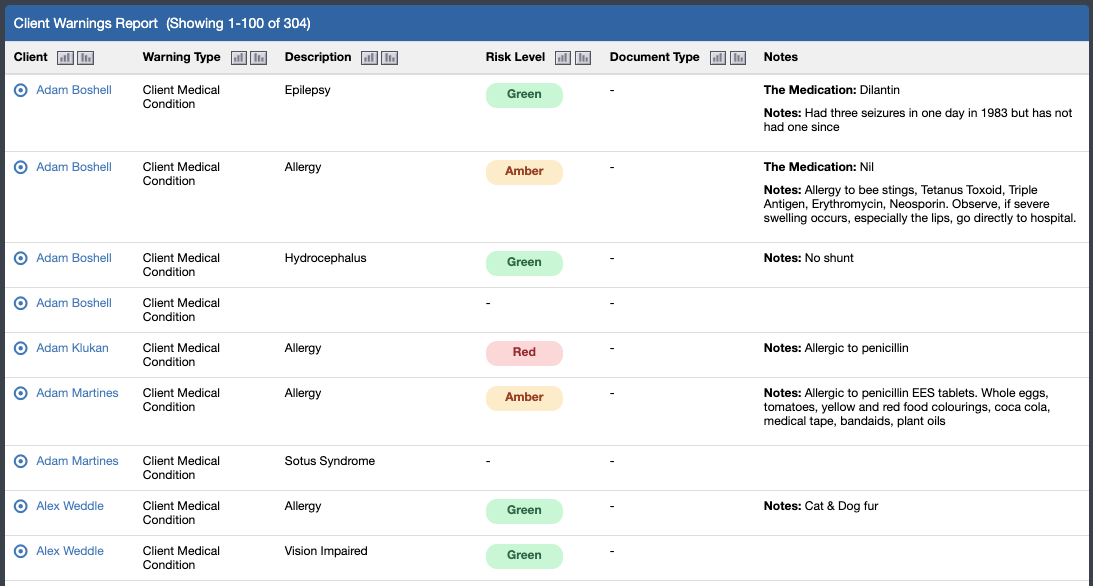Screen dimensions: 1093x586
Task: Click the record icon beside Alex Weddle's Allergy row
Action: point(20,506)
